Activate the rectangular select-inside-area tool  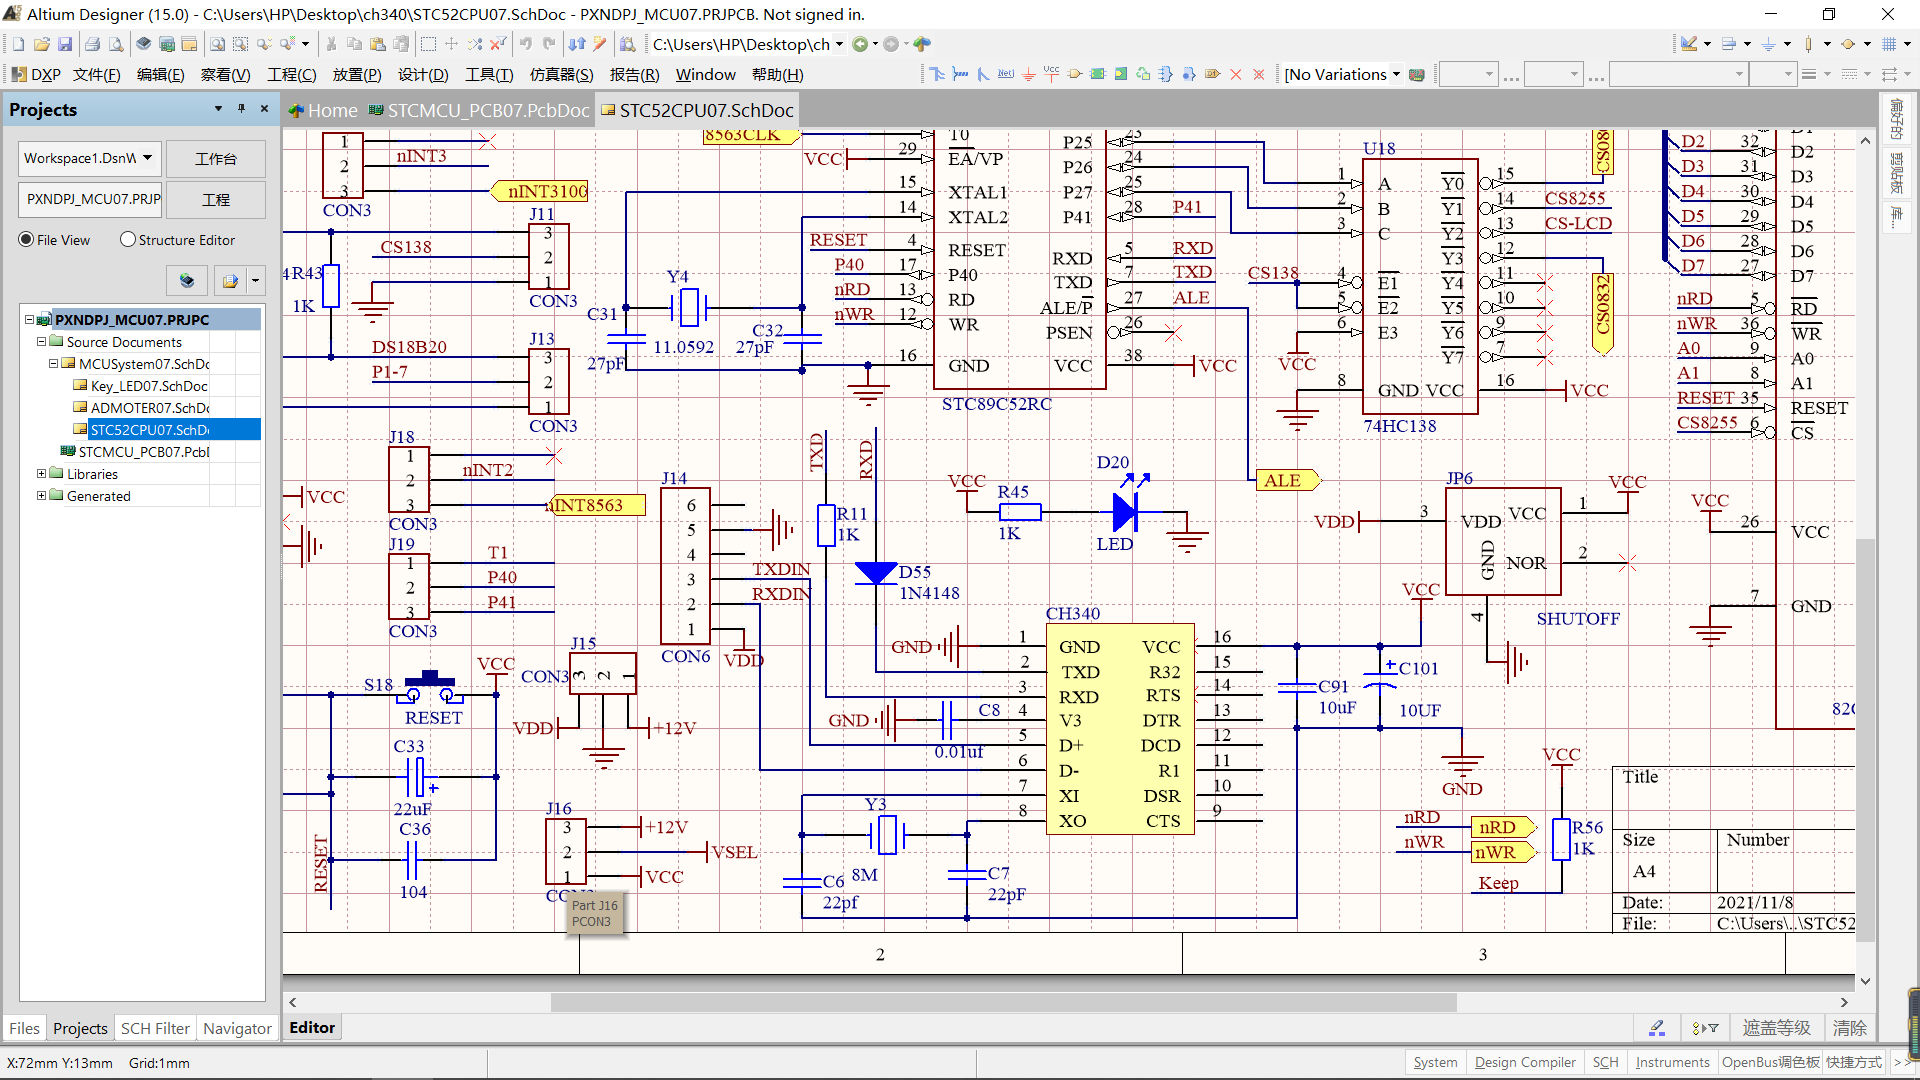(x=428, y=44)
